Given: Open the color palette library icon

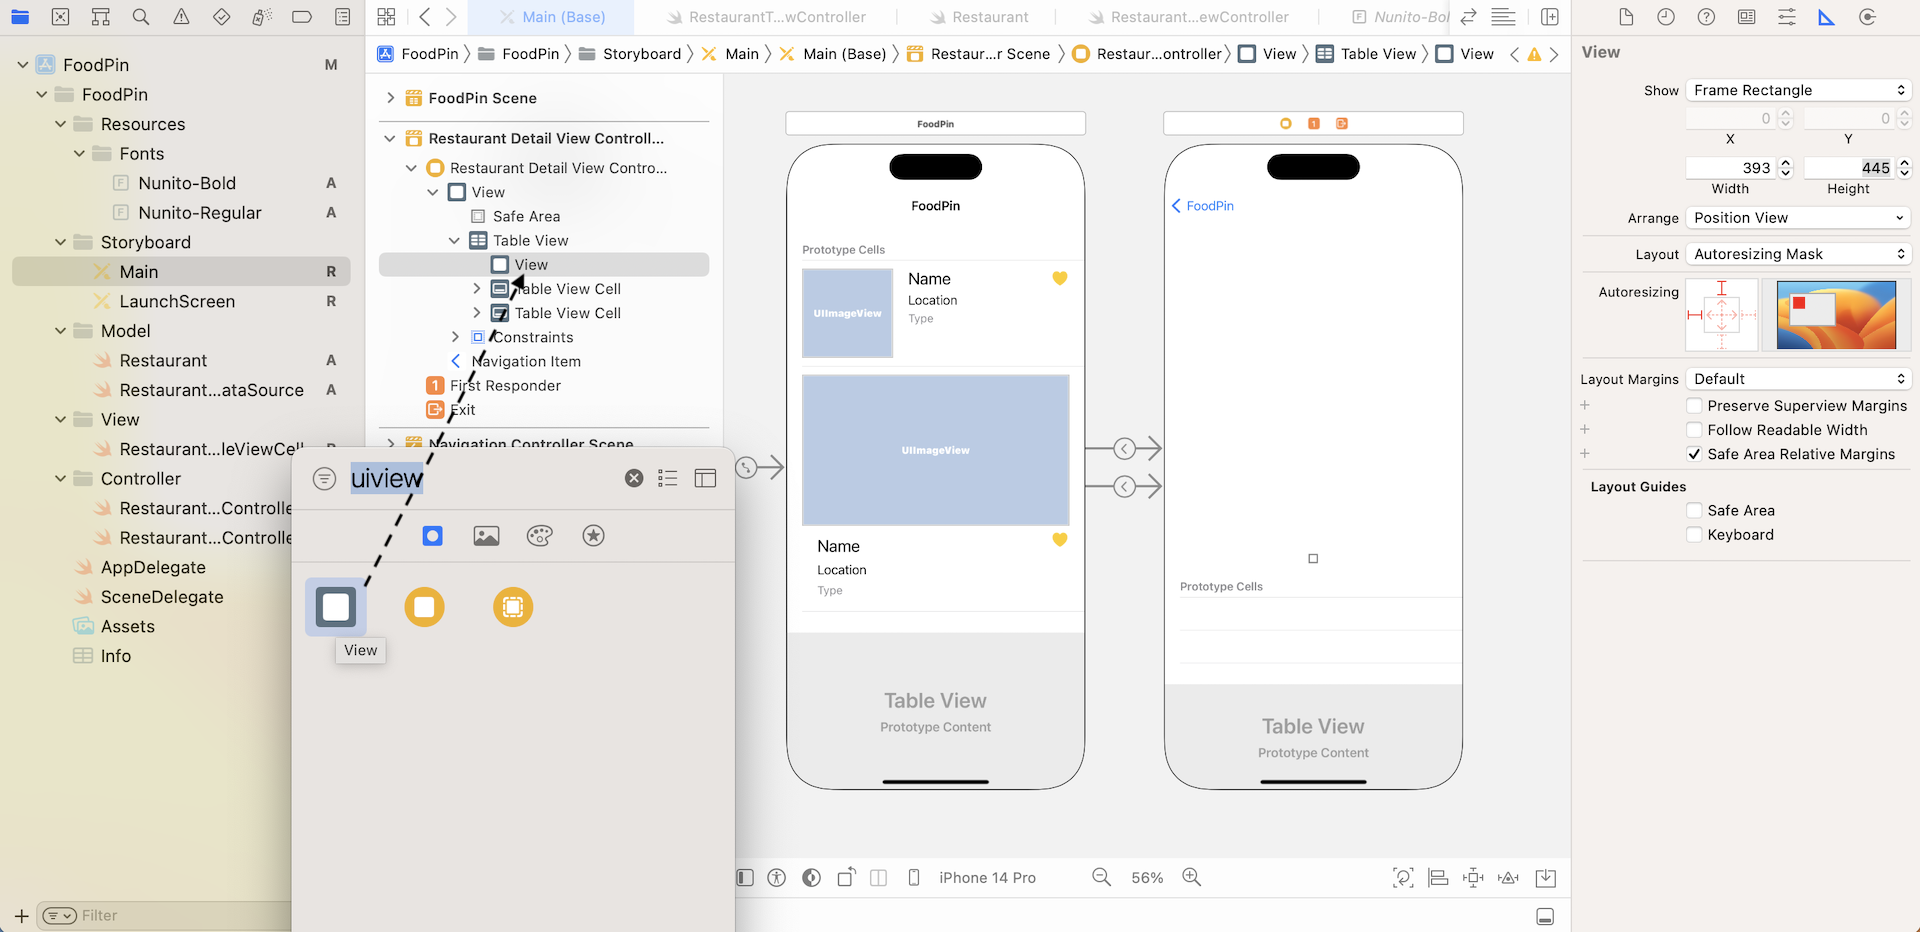Looking at the screenshot, I should point(539,536).
